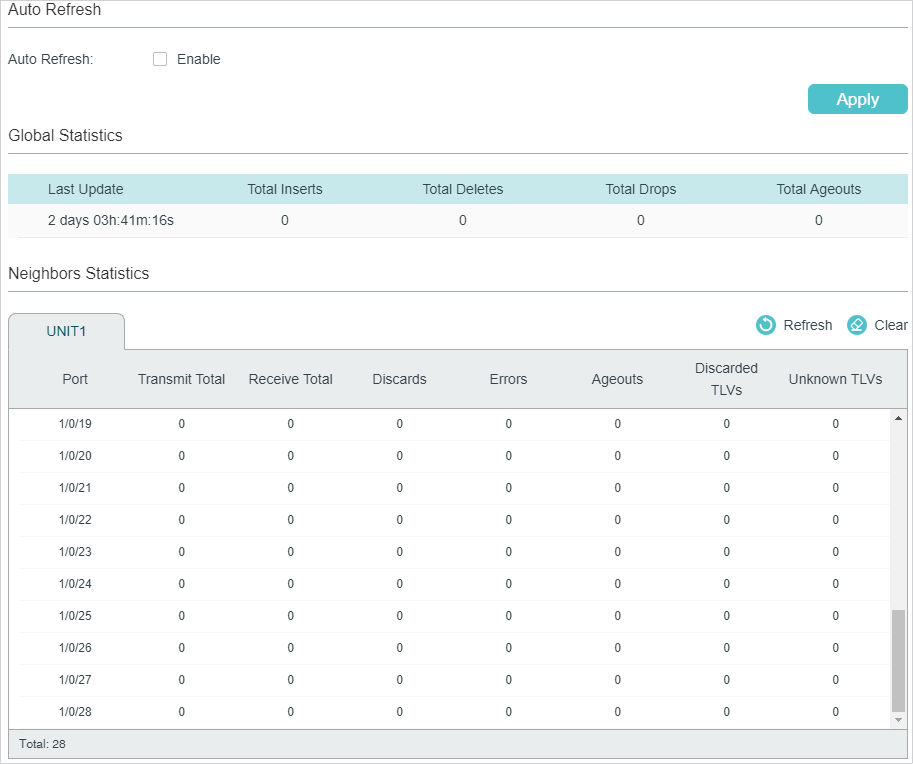Viewport: 913px width, 764px height.
Task: Click the Port column header
Action: tap(75, 379)
